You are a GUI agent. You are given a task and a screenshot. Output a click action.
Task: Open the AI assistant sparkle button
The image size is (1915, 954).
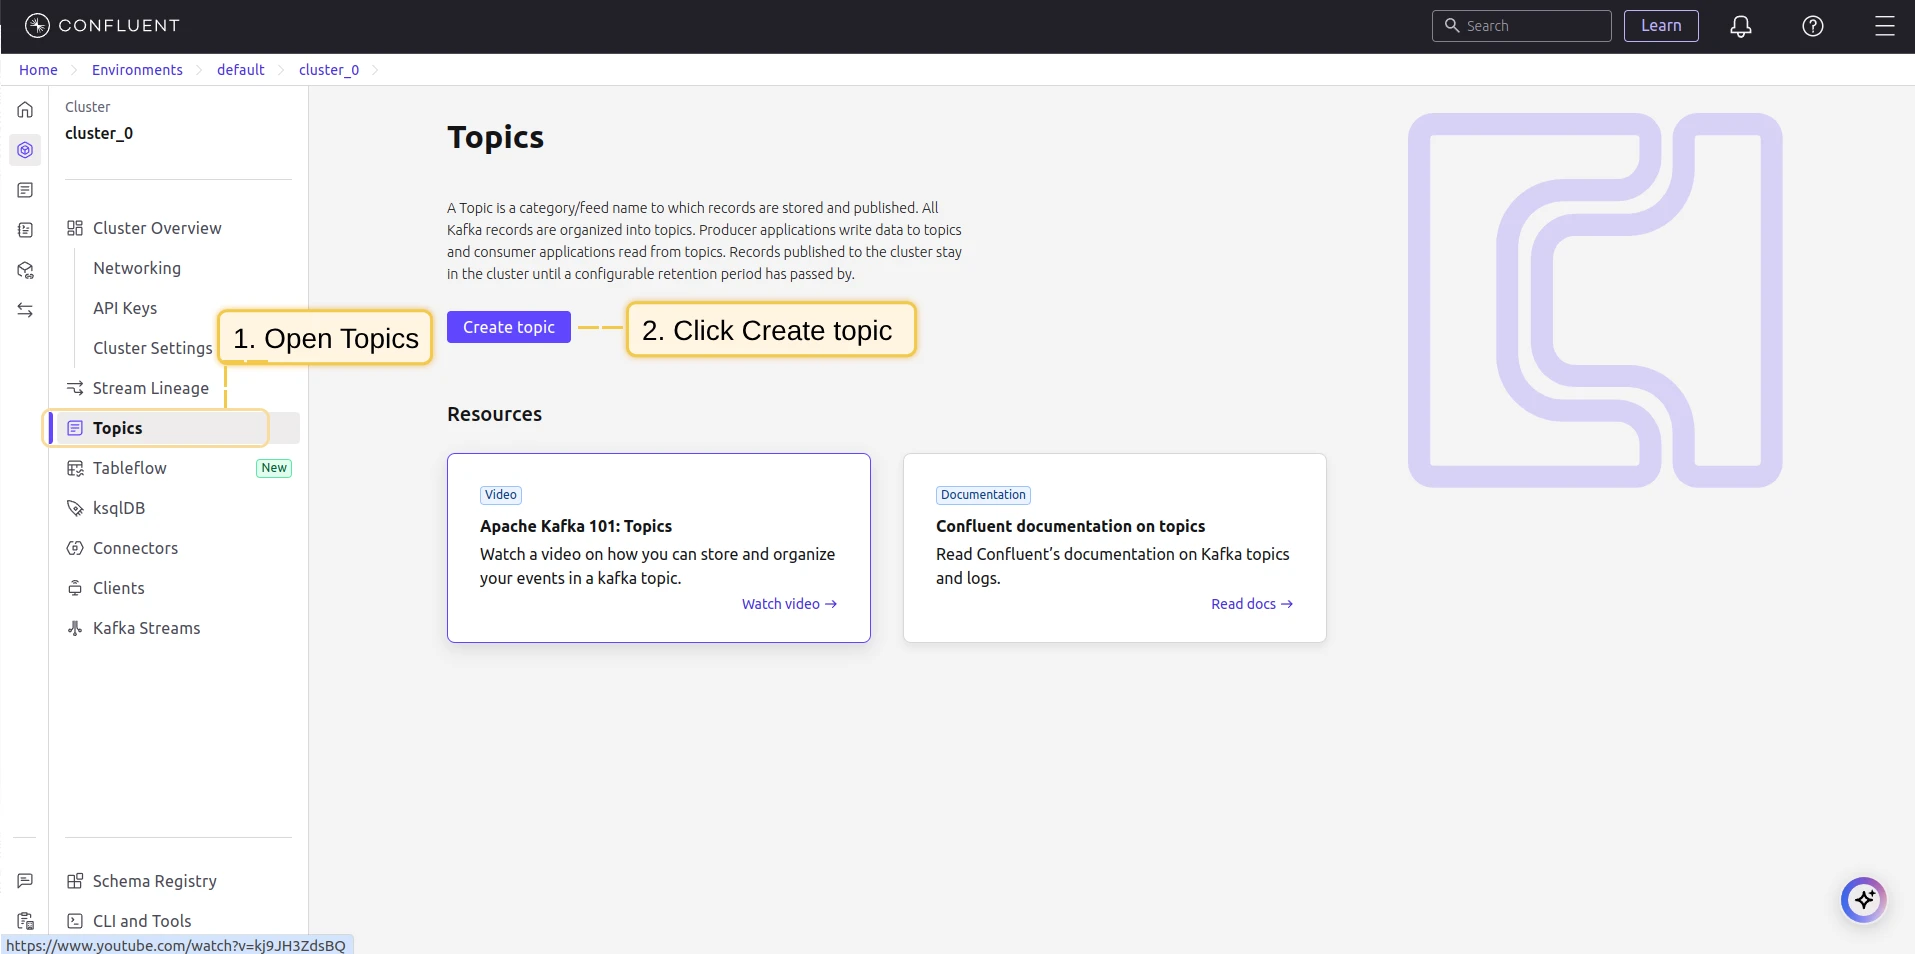pos(1864,900)
